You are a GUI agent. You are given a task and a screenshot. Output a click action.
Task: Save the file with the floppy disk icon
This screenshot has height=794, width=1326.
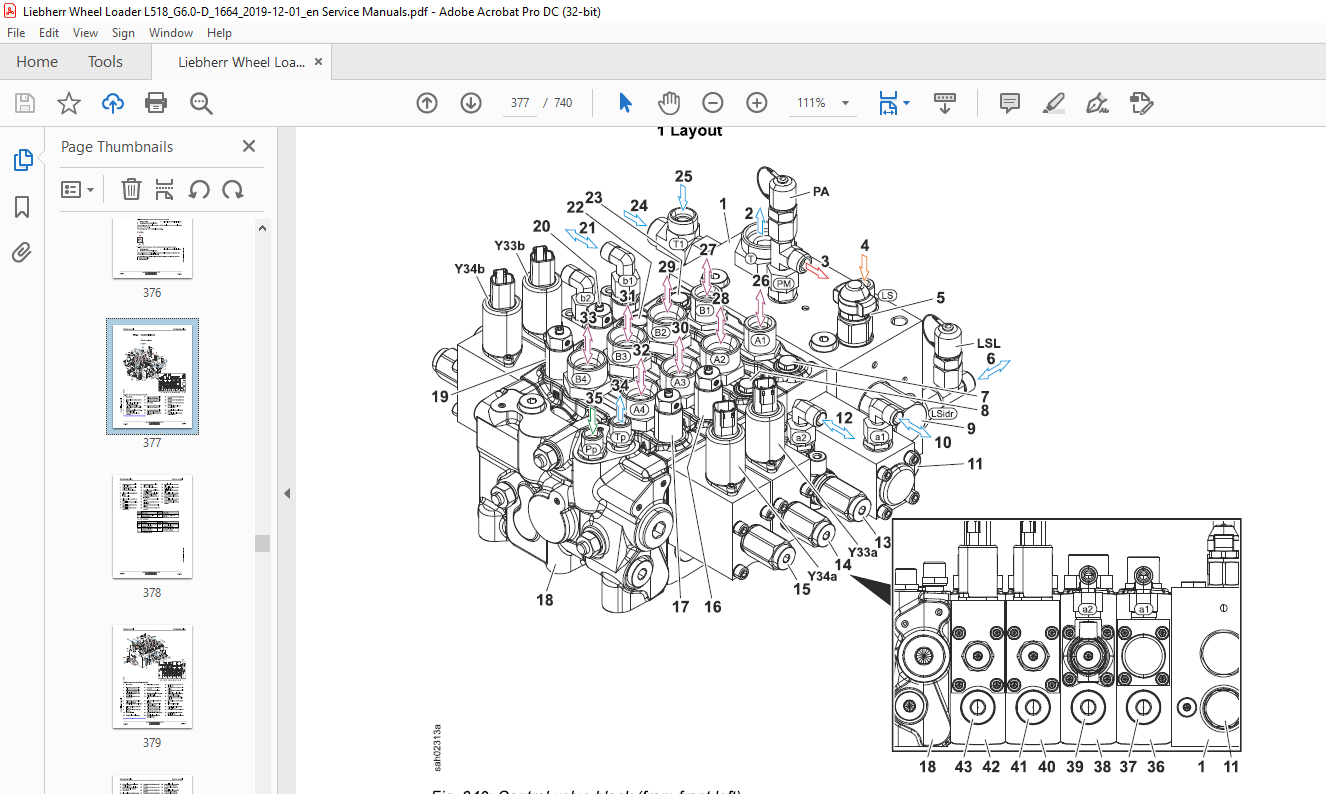(x=25, y=103)
